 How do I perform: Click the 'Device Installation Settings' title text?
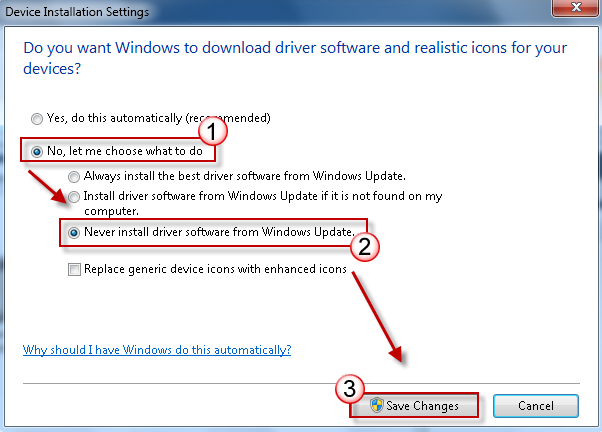77,12
